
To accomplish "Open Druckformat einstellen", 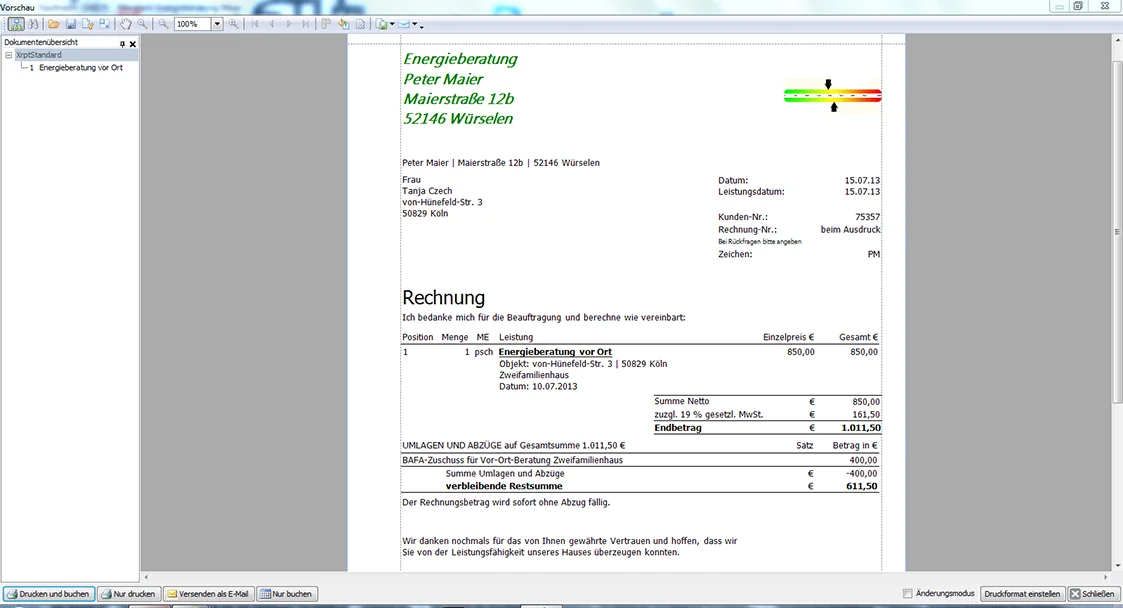I will coord(1022,594).
